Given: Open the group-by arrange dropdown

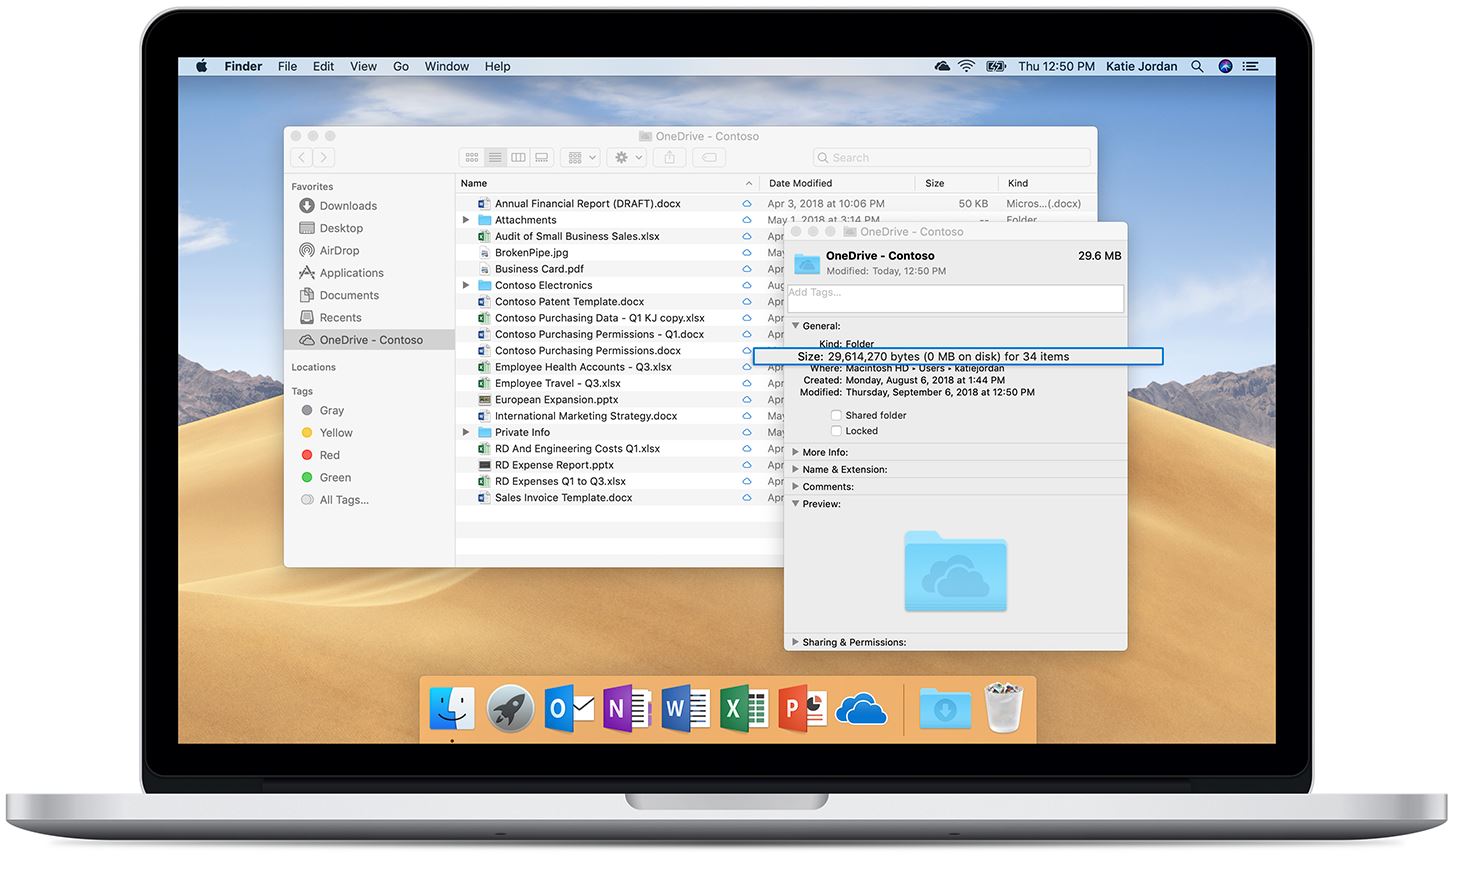Looking at the screenshot, I should point(580,157).
